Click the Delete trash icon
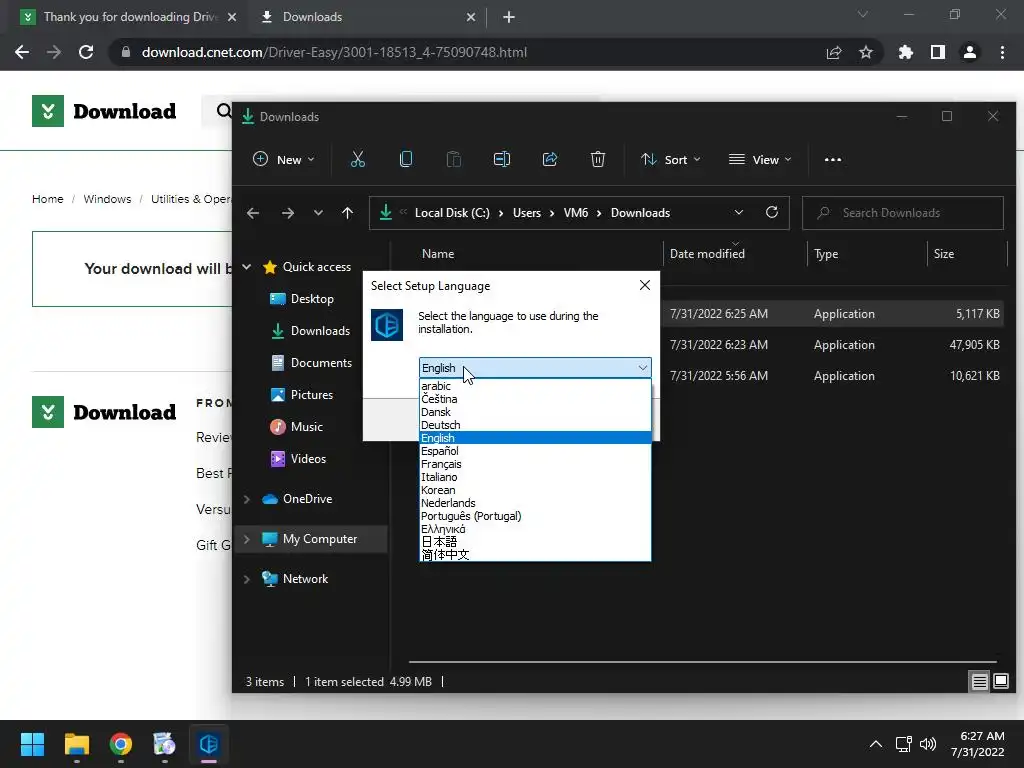The image size is (1024, 768). coord(598,159)
